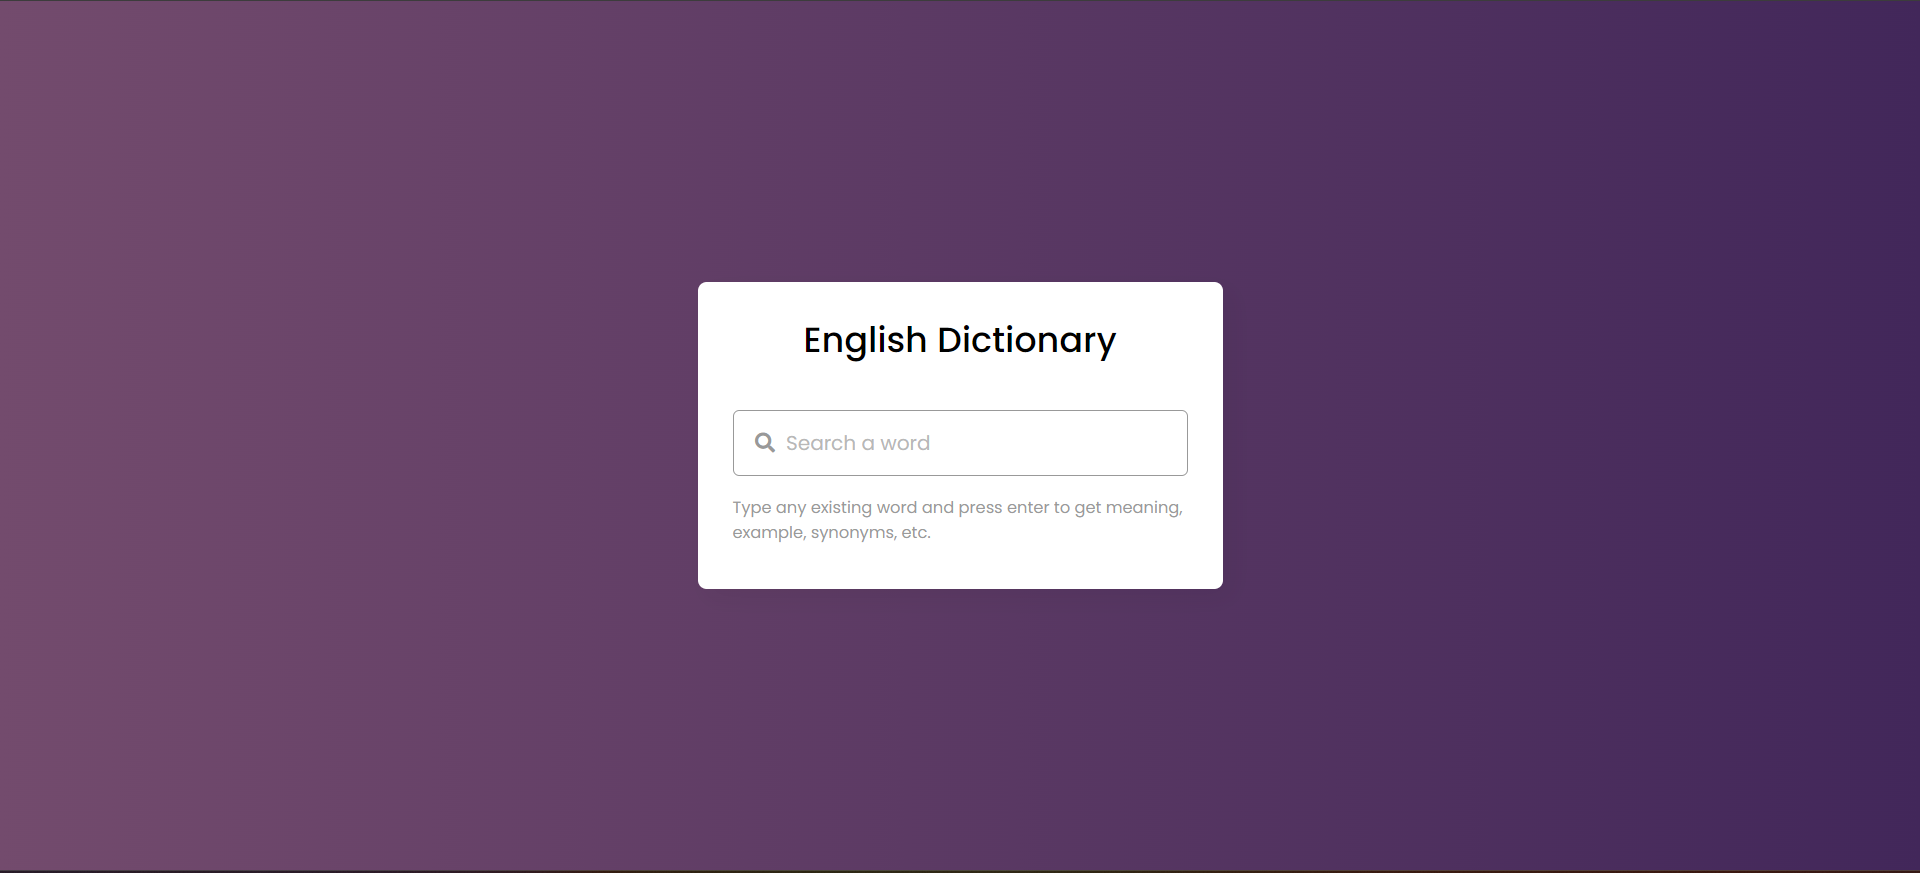This screenshot has width=1920, height=873.
Task: Click the magnifying glass search icon
Action: (x=765, y=443)
